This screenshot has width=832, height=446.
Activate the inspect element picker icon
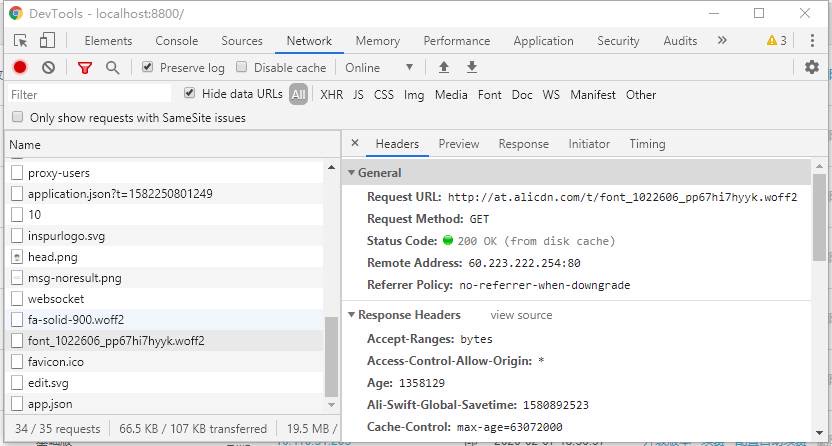coord(21,41)
